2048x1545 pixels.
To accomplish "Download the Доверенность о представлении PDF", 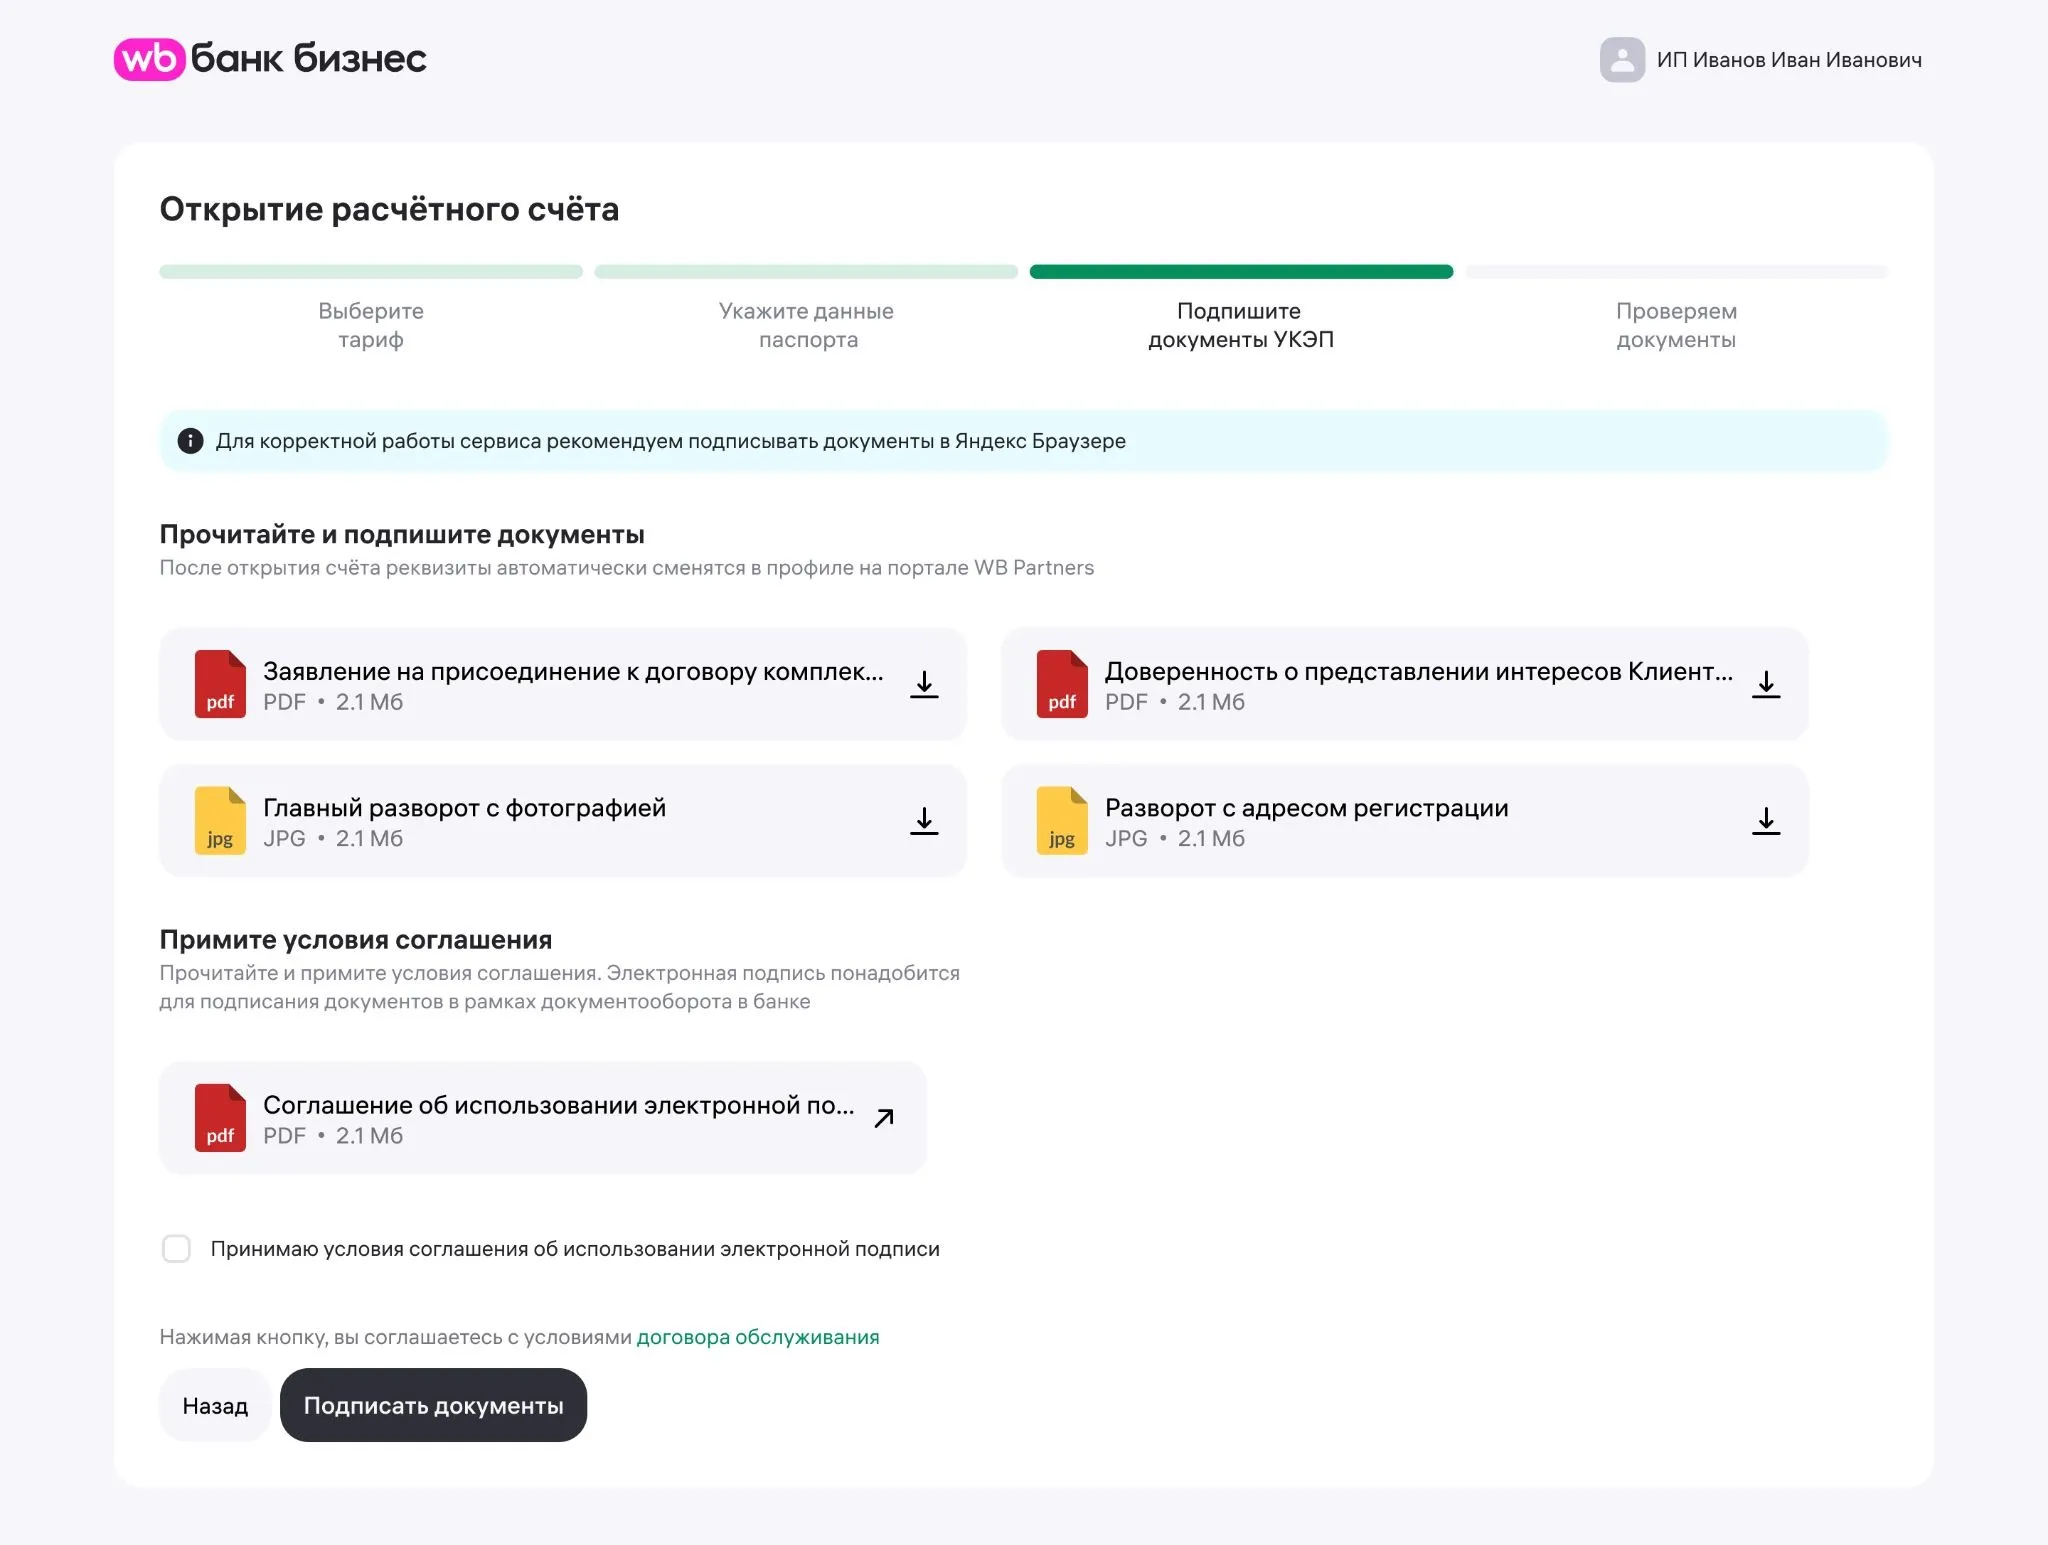I will tap(1766, 684).
